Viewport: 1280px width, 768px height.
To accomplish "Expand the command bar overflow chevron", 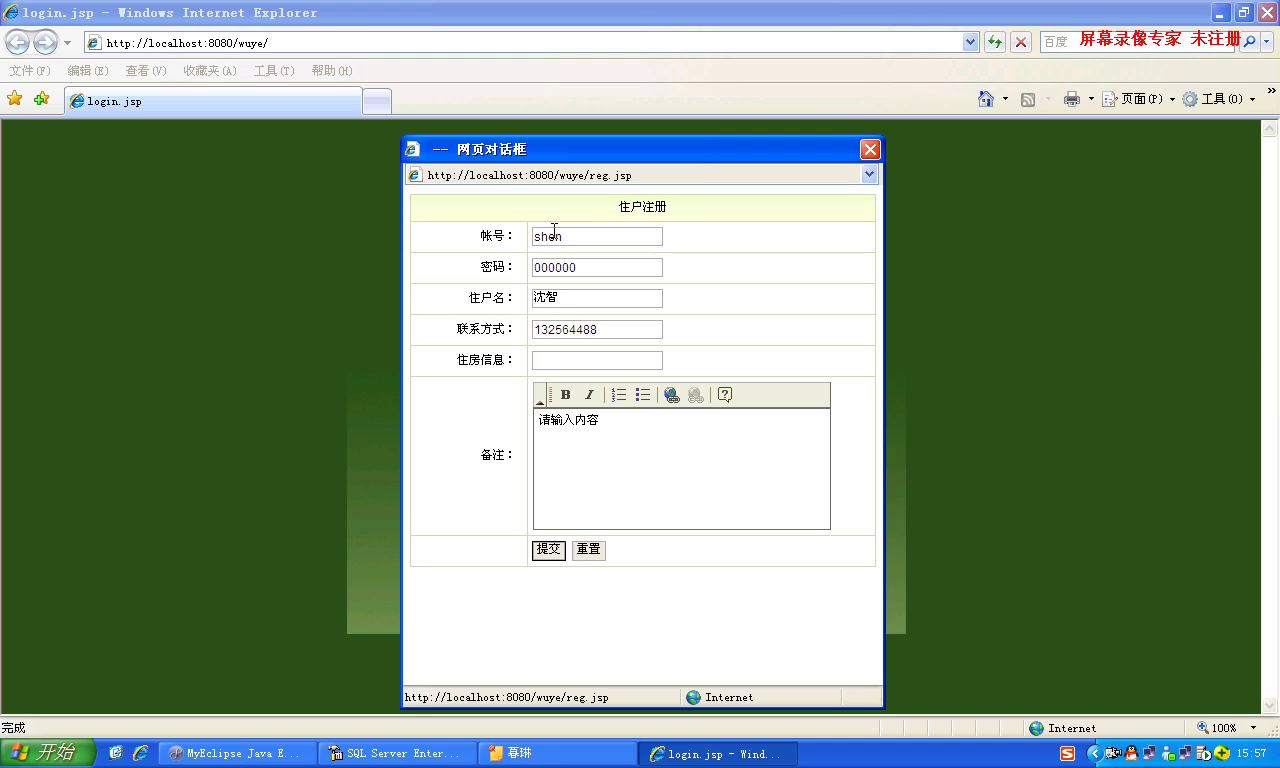I will 1272,92.
